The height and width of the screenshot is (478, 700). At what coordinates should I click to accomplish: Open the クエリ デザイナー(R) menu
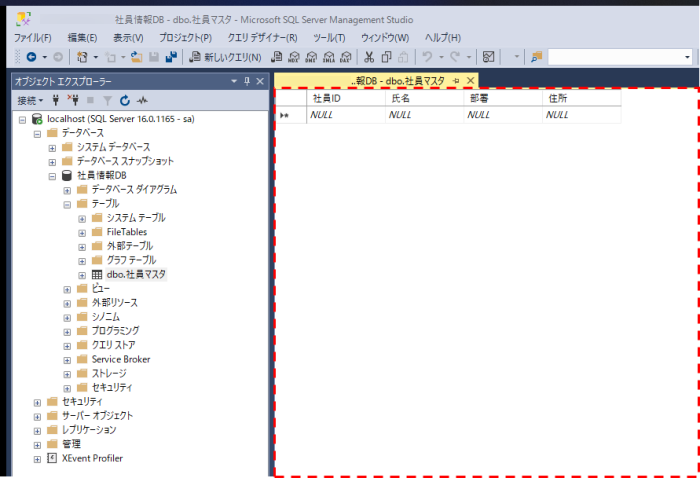coord(263,38)
